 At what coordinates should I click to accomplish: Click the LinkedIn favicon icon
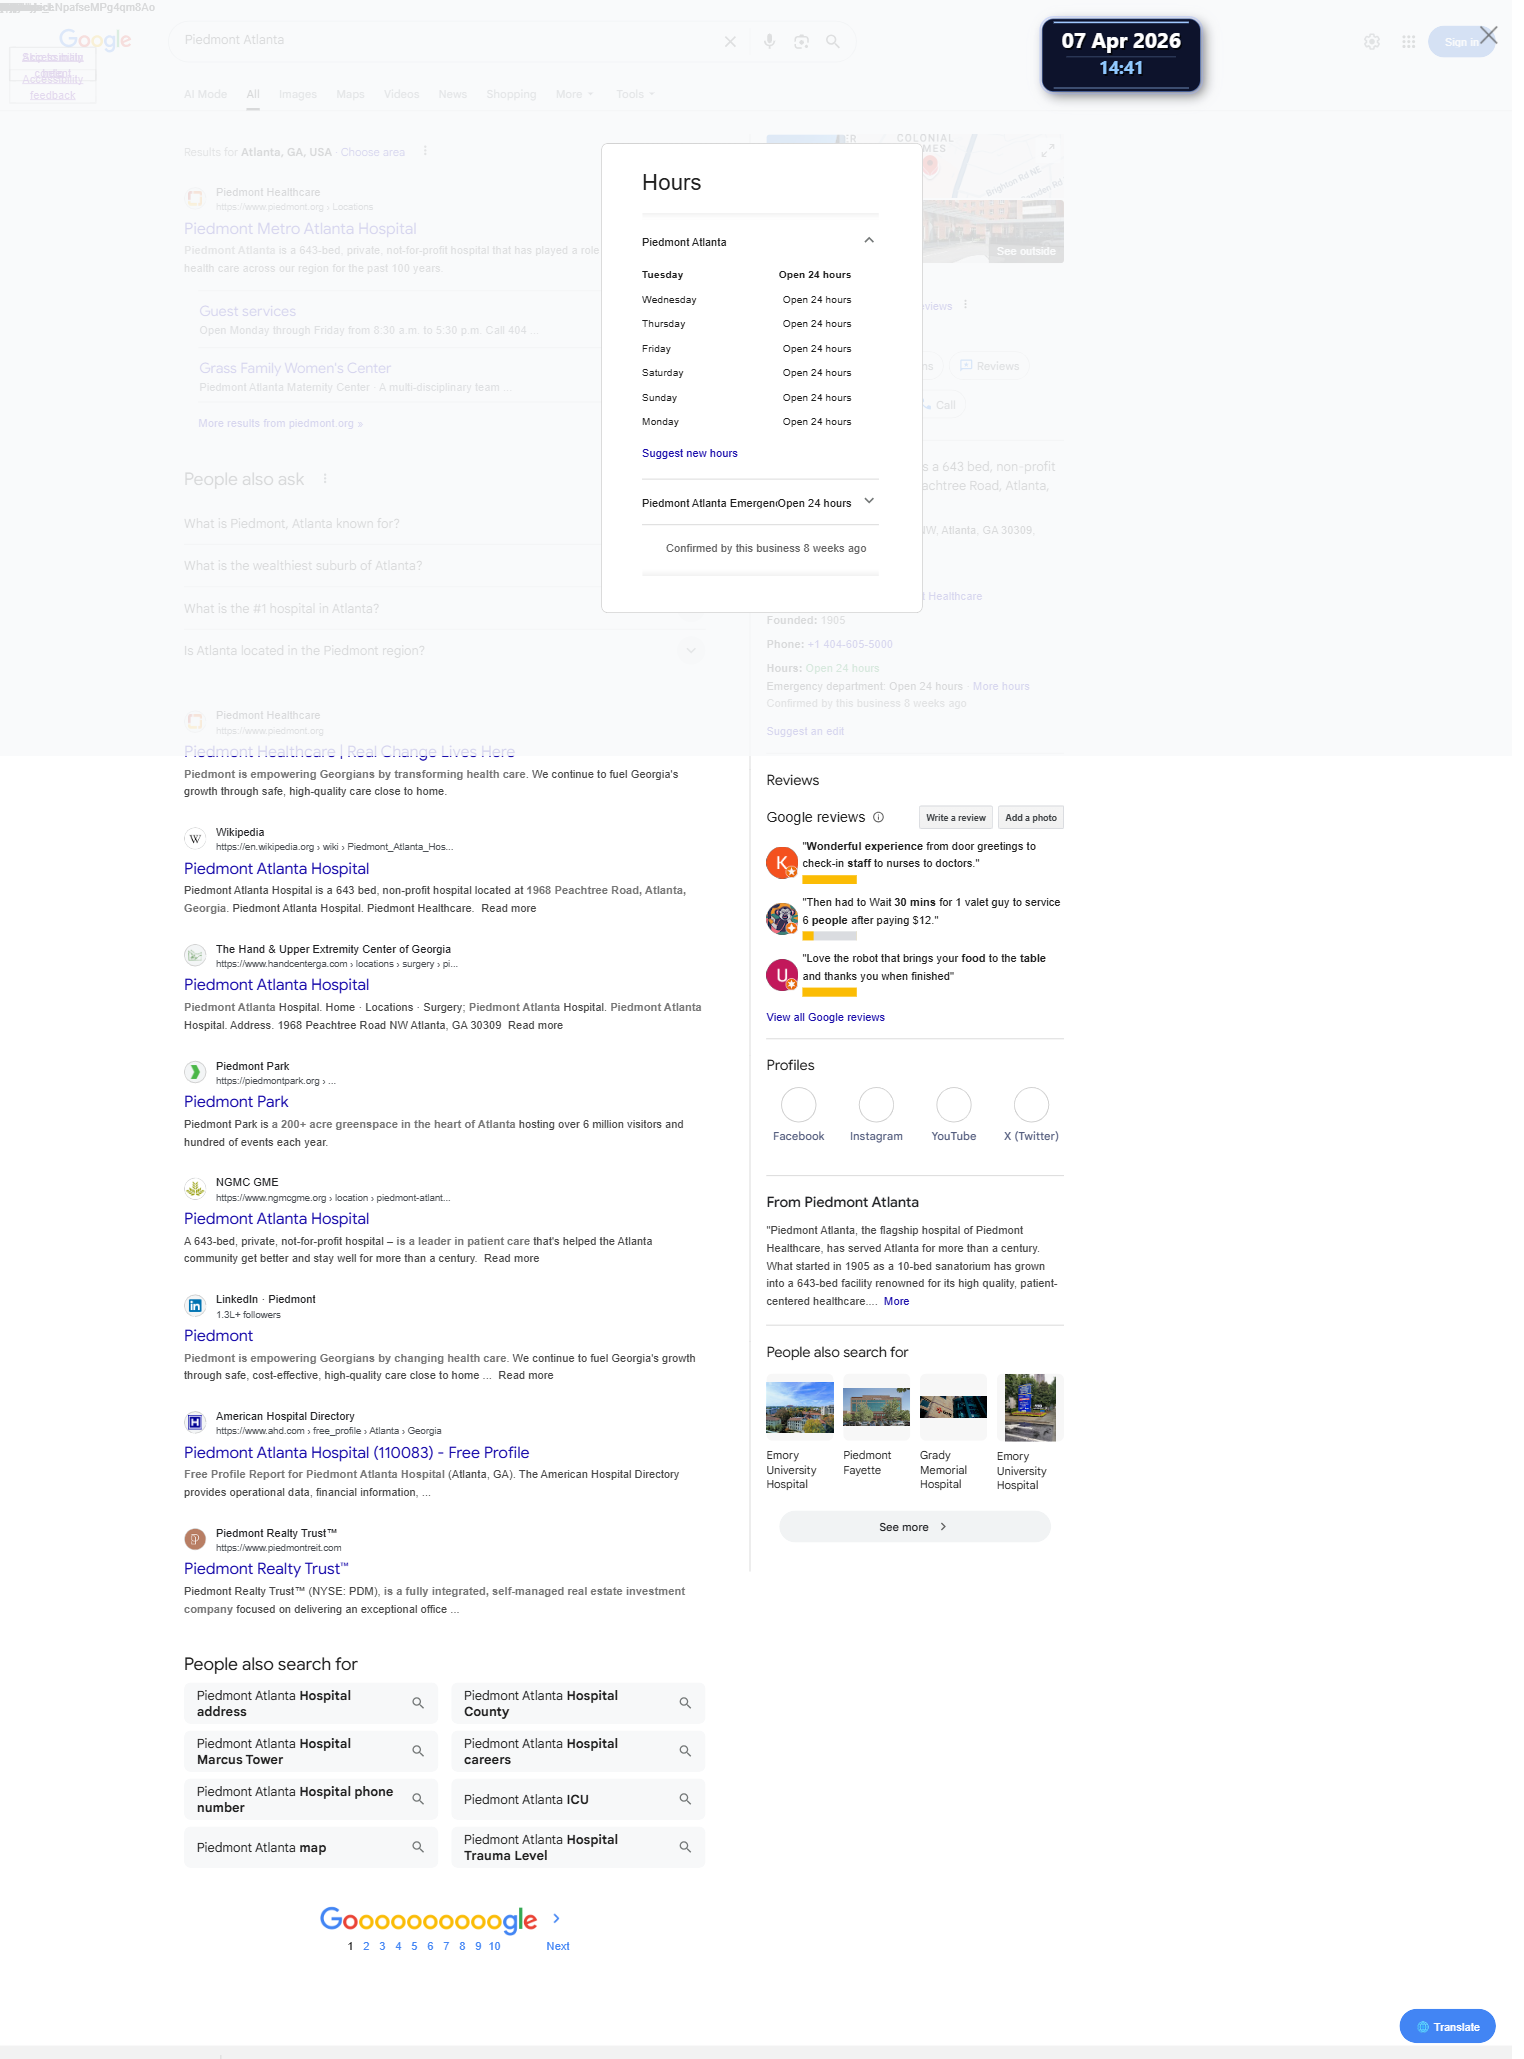pyautogui.click(x=195, y=1306)
